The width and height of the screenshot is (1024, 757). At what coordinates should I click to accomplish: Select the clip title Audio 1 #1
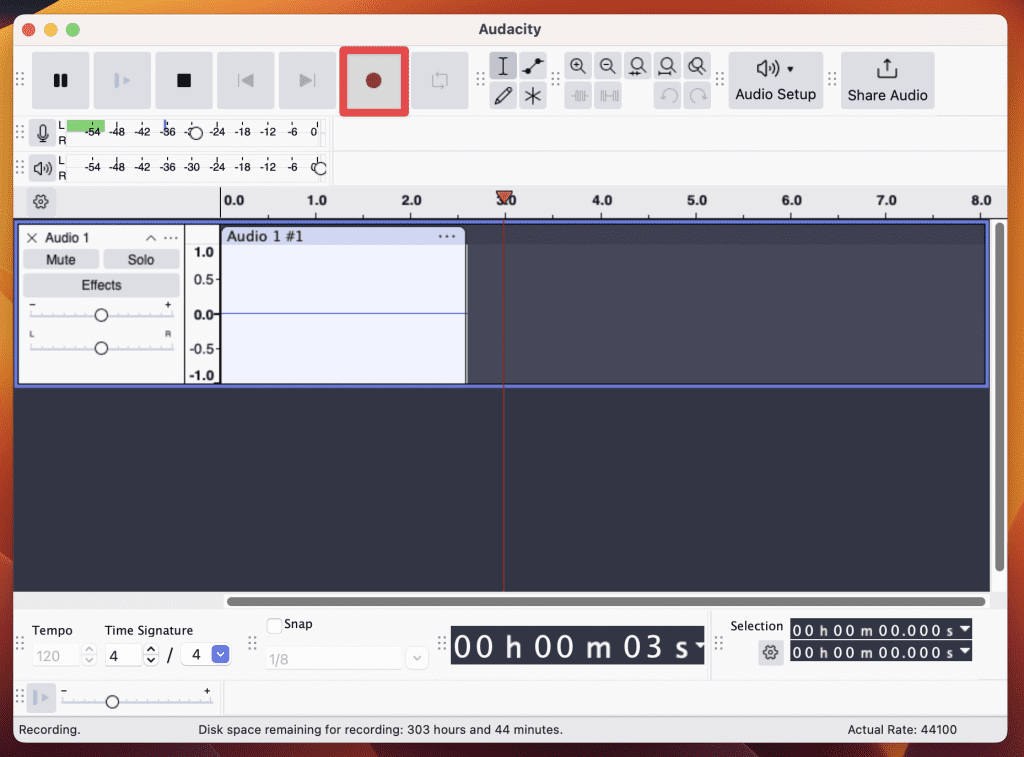(264, 236)
